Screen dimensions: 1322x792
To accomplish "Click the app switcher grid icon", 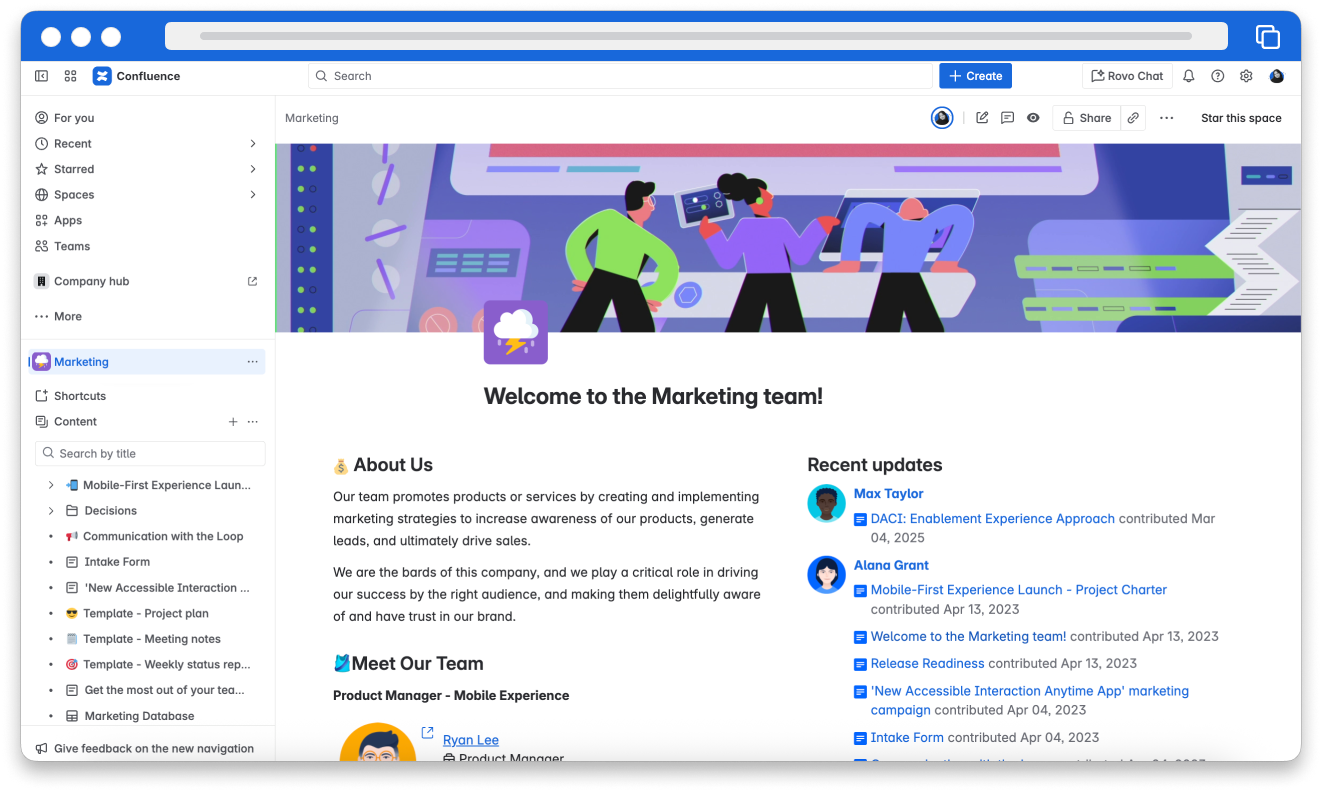I will coord(70,76).
